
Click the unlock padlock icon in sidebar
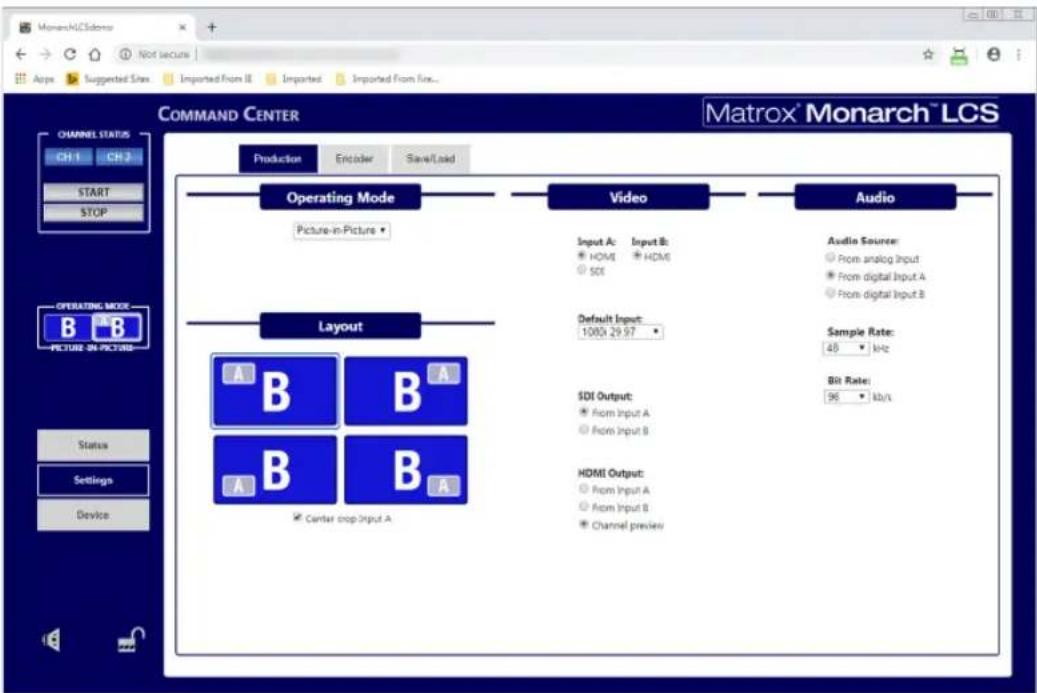(131, 639)
